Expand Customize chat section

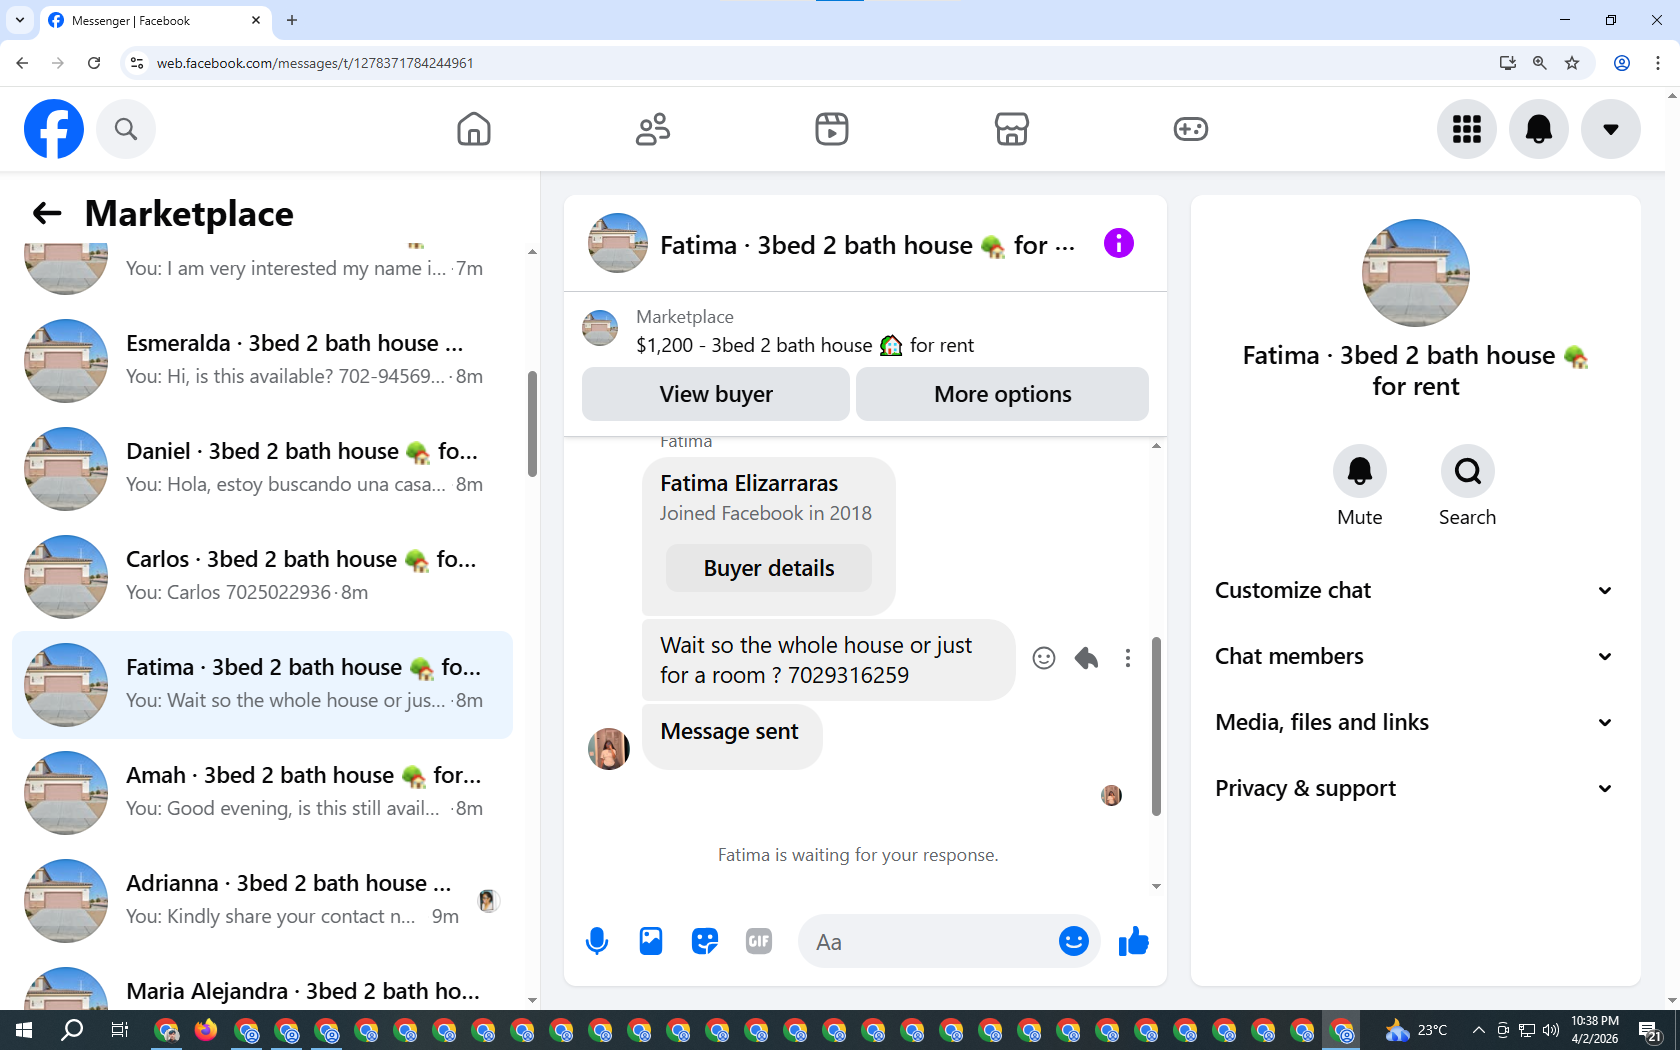1415,590
